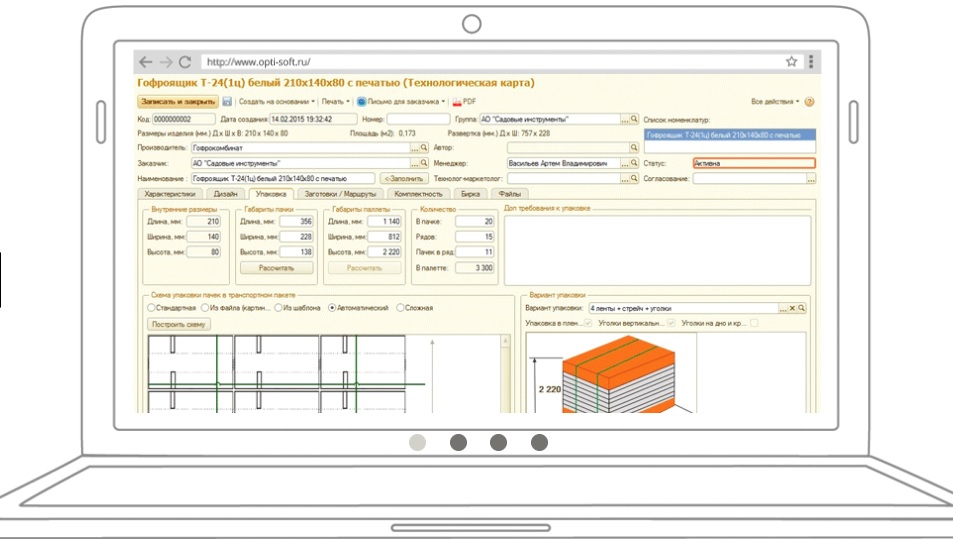
Task: Click the Статус input field
Action: point(754,163)
